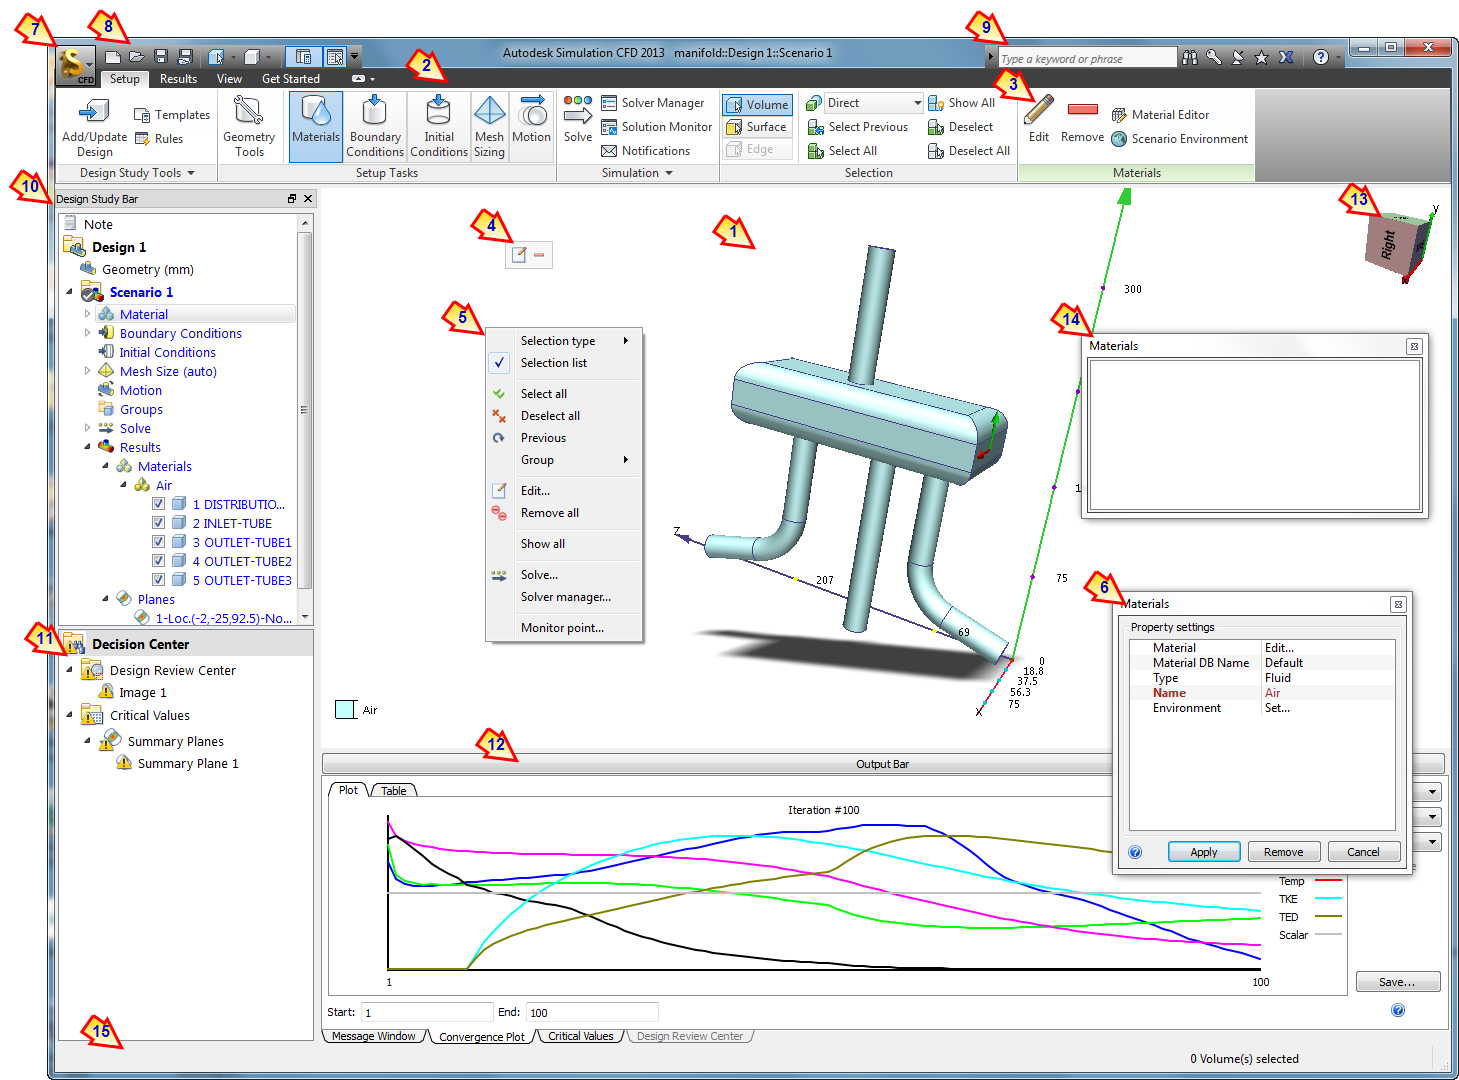Choose Monitor point... in context menu
The image size is (1459, 1080).
click(564, 628)
